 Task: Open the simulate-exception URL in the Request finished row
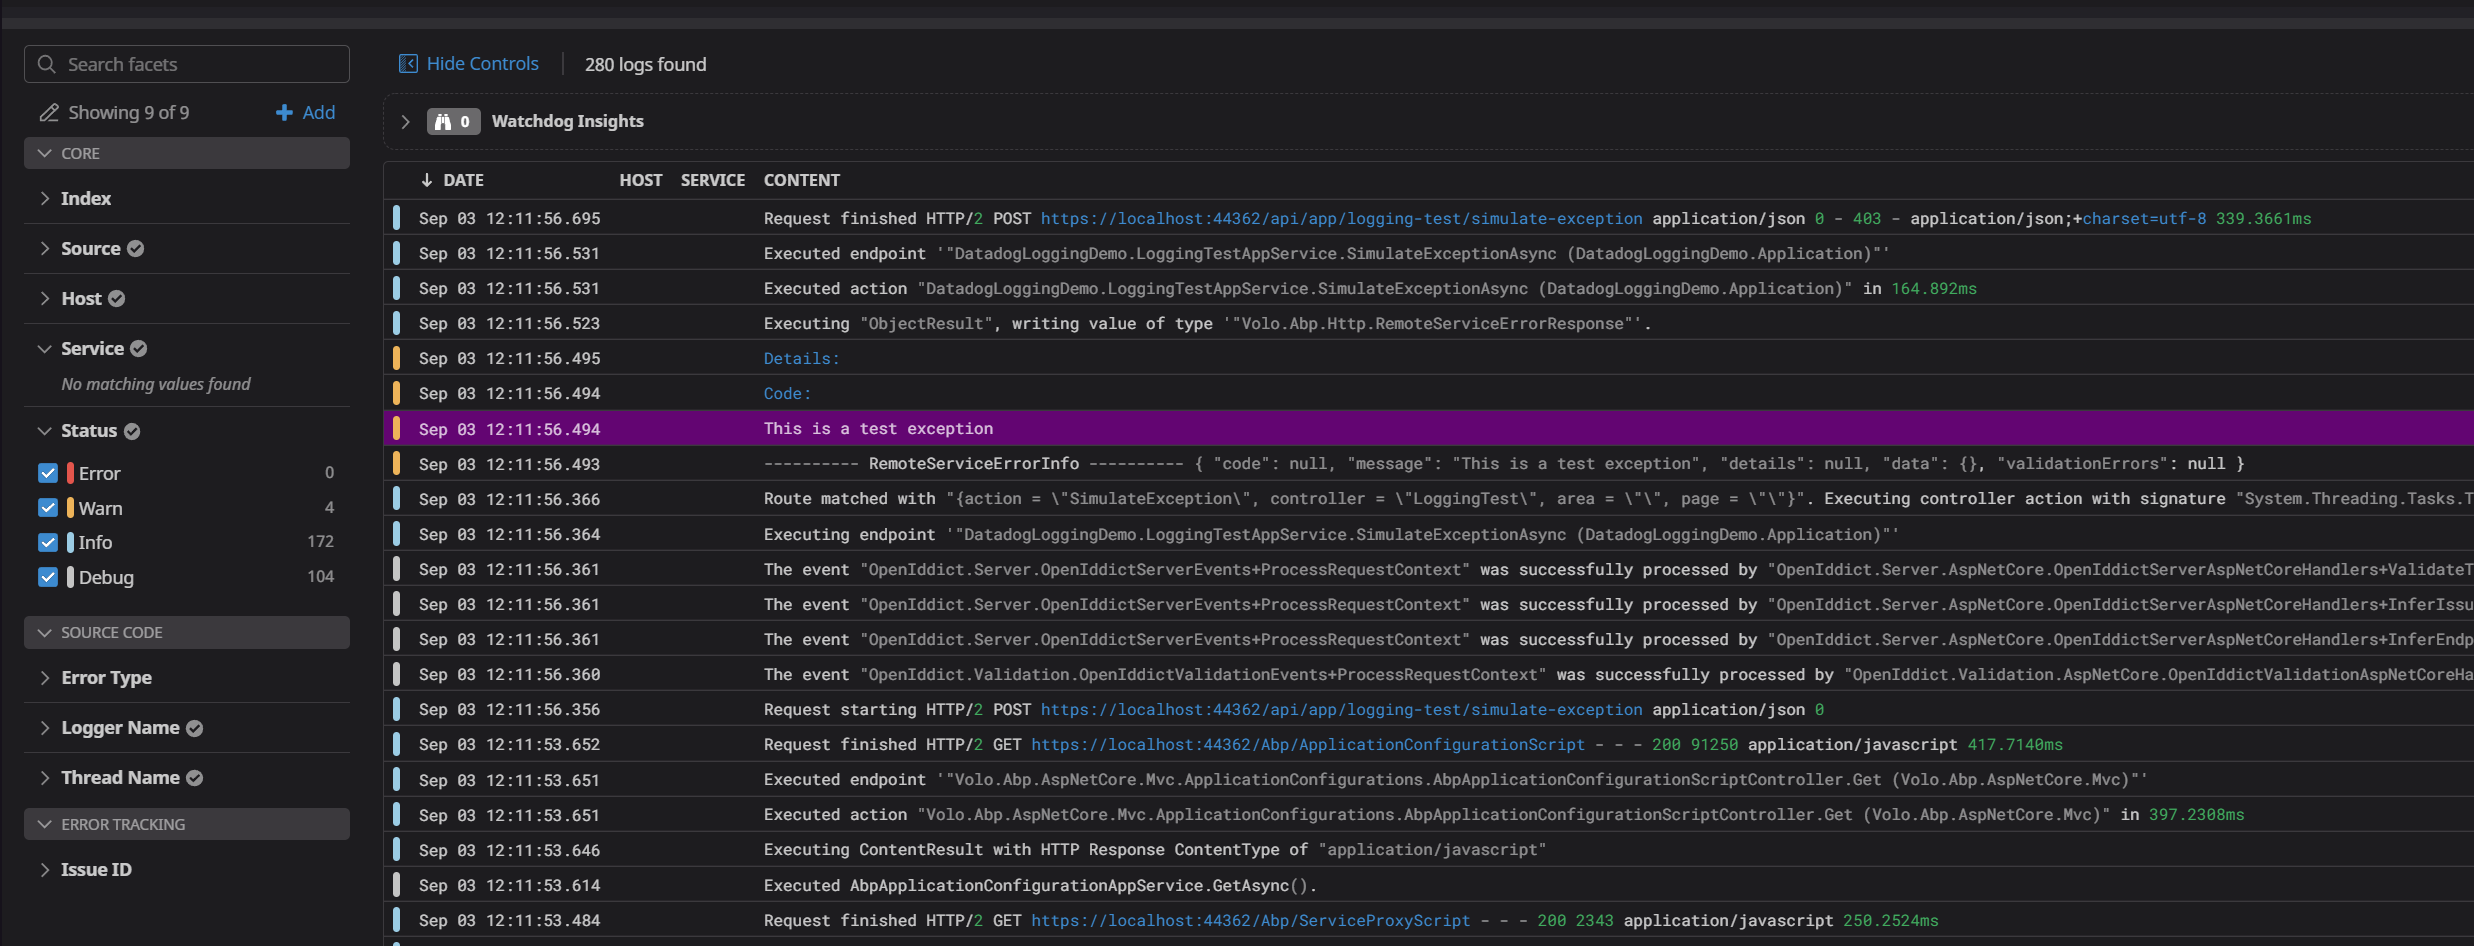1341,218
